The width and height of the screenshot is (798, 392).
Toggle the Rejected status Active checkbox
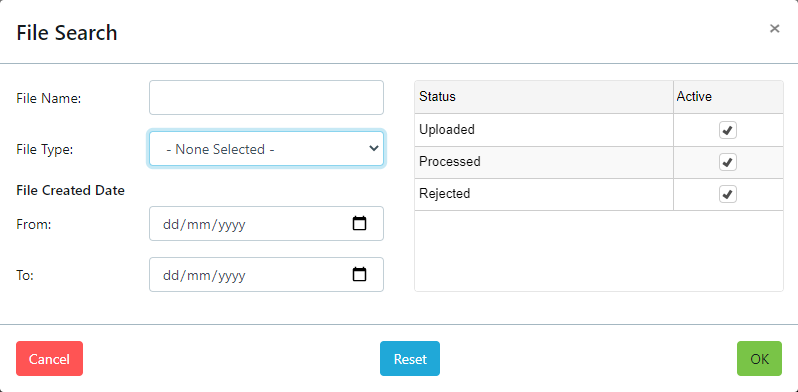(728, 194)
